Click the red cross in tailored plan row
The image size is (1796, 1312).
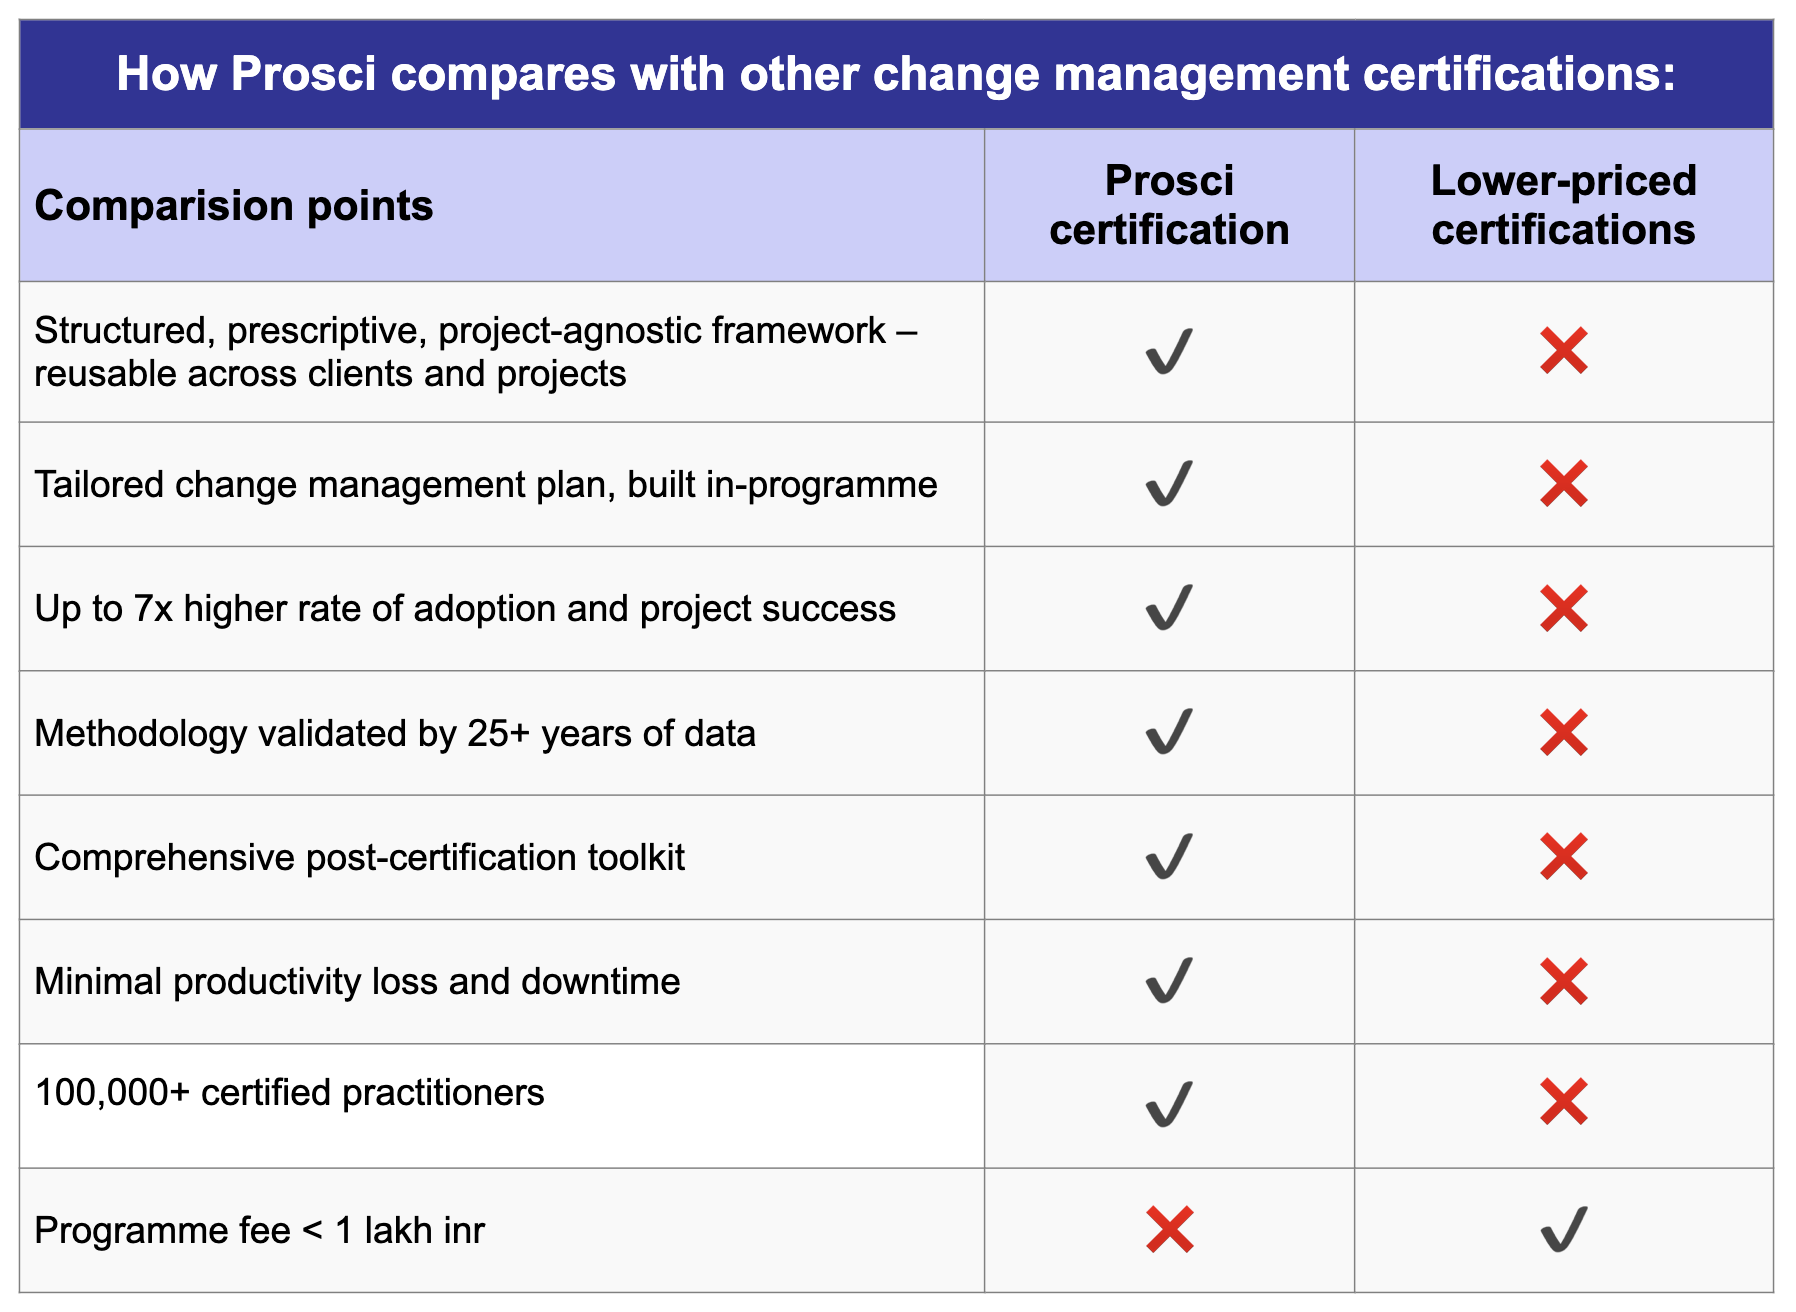point(1564,484)
